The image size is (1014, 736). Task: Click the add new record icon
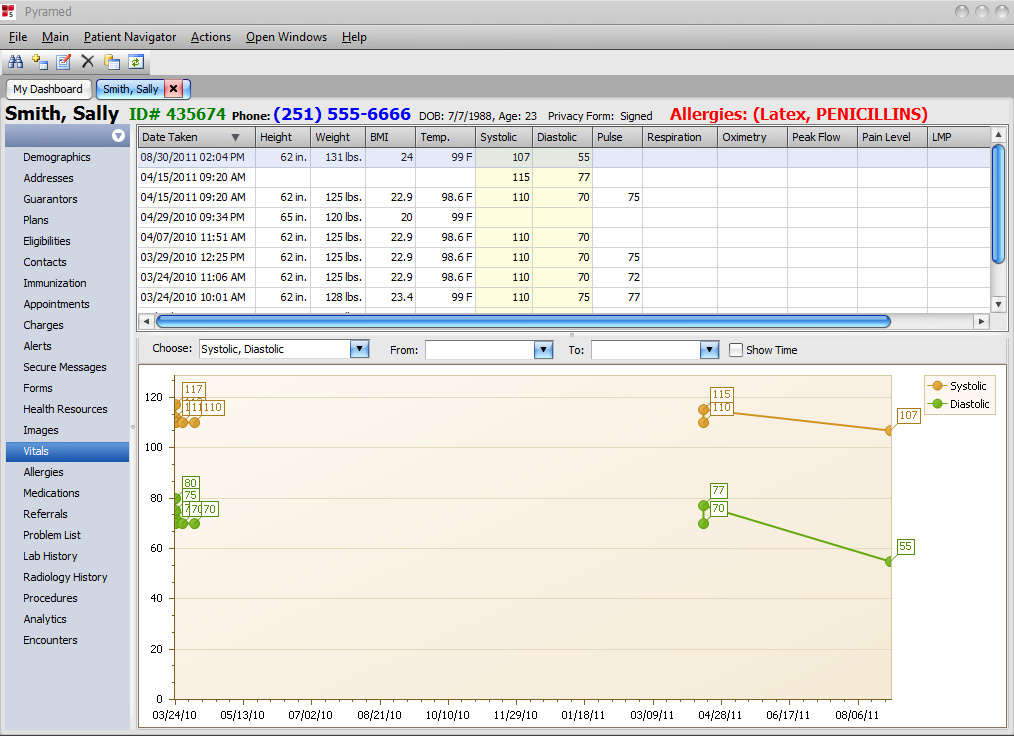(x=40, y=62)
